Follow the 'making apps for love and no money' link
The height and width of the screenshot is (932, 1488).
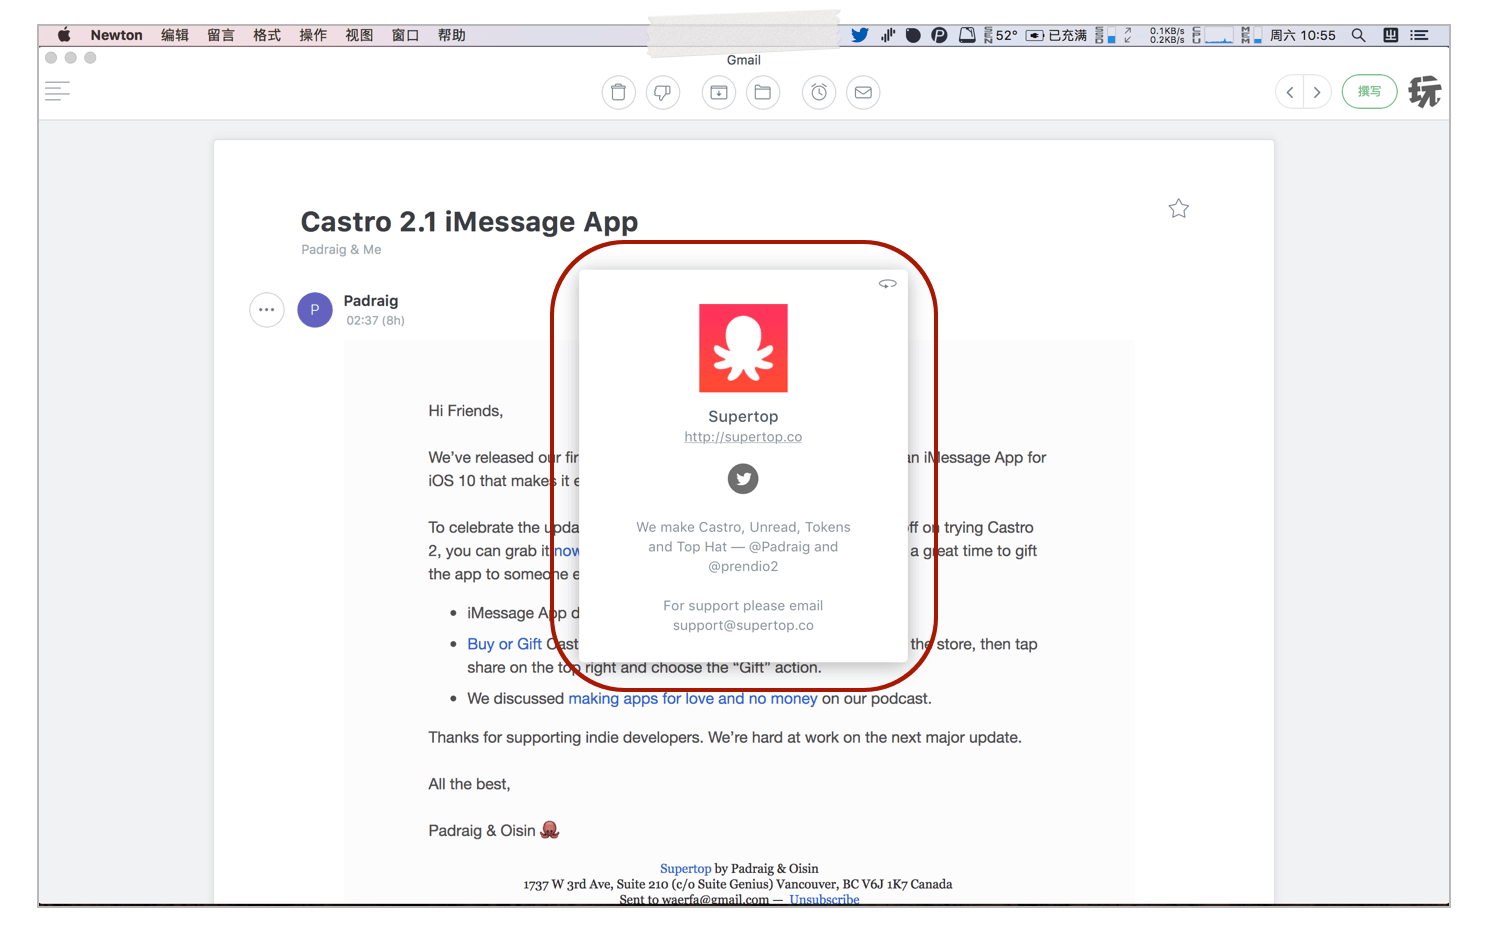(x=692, y=699)
